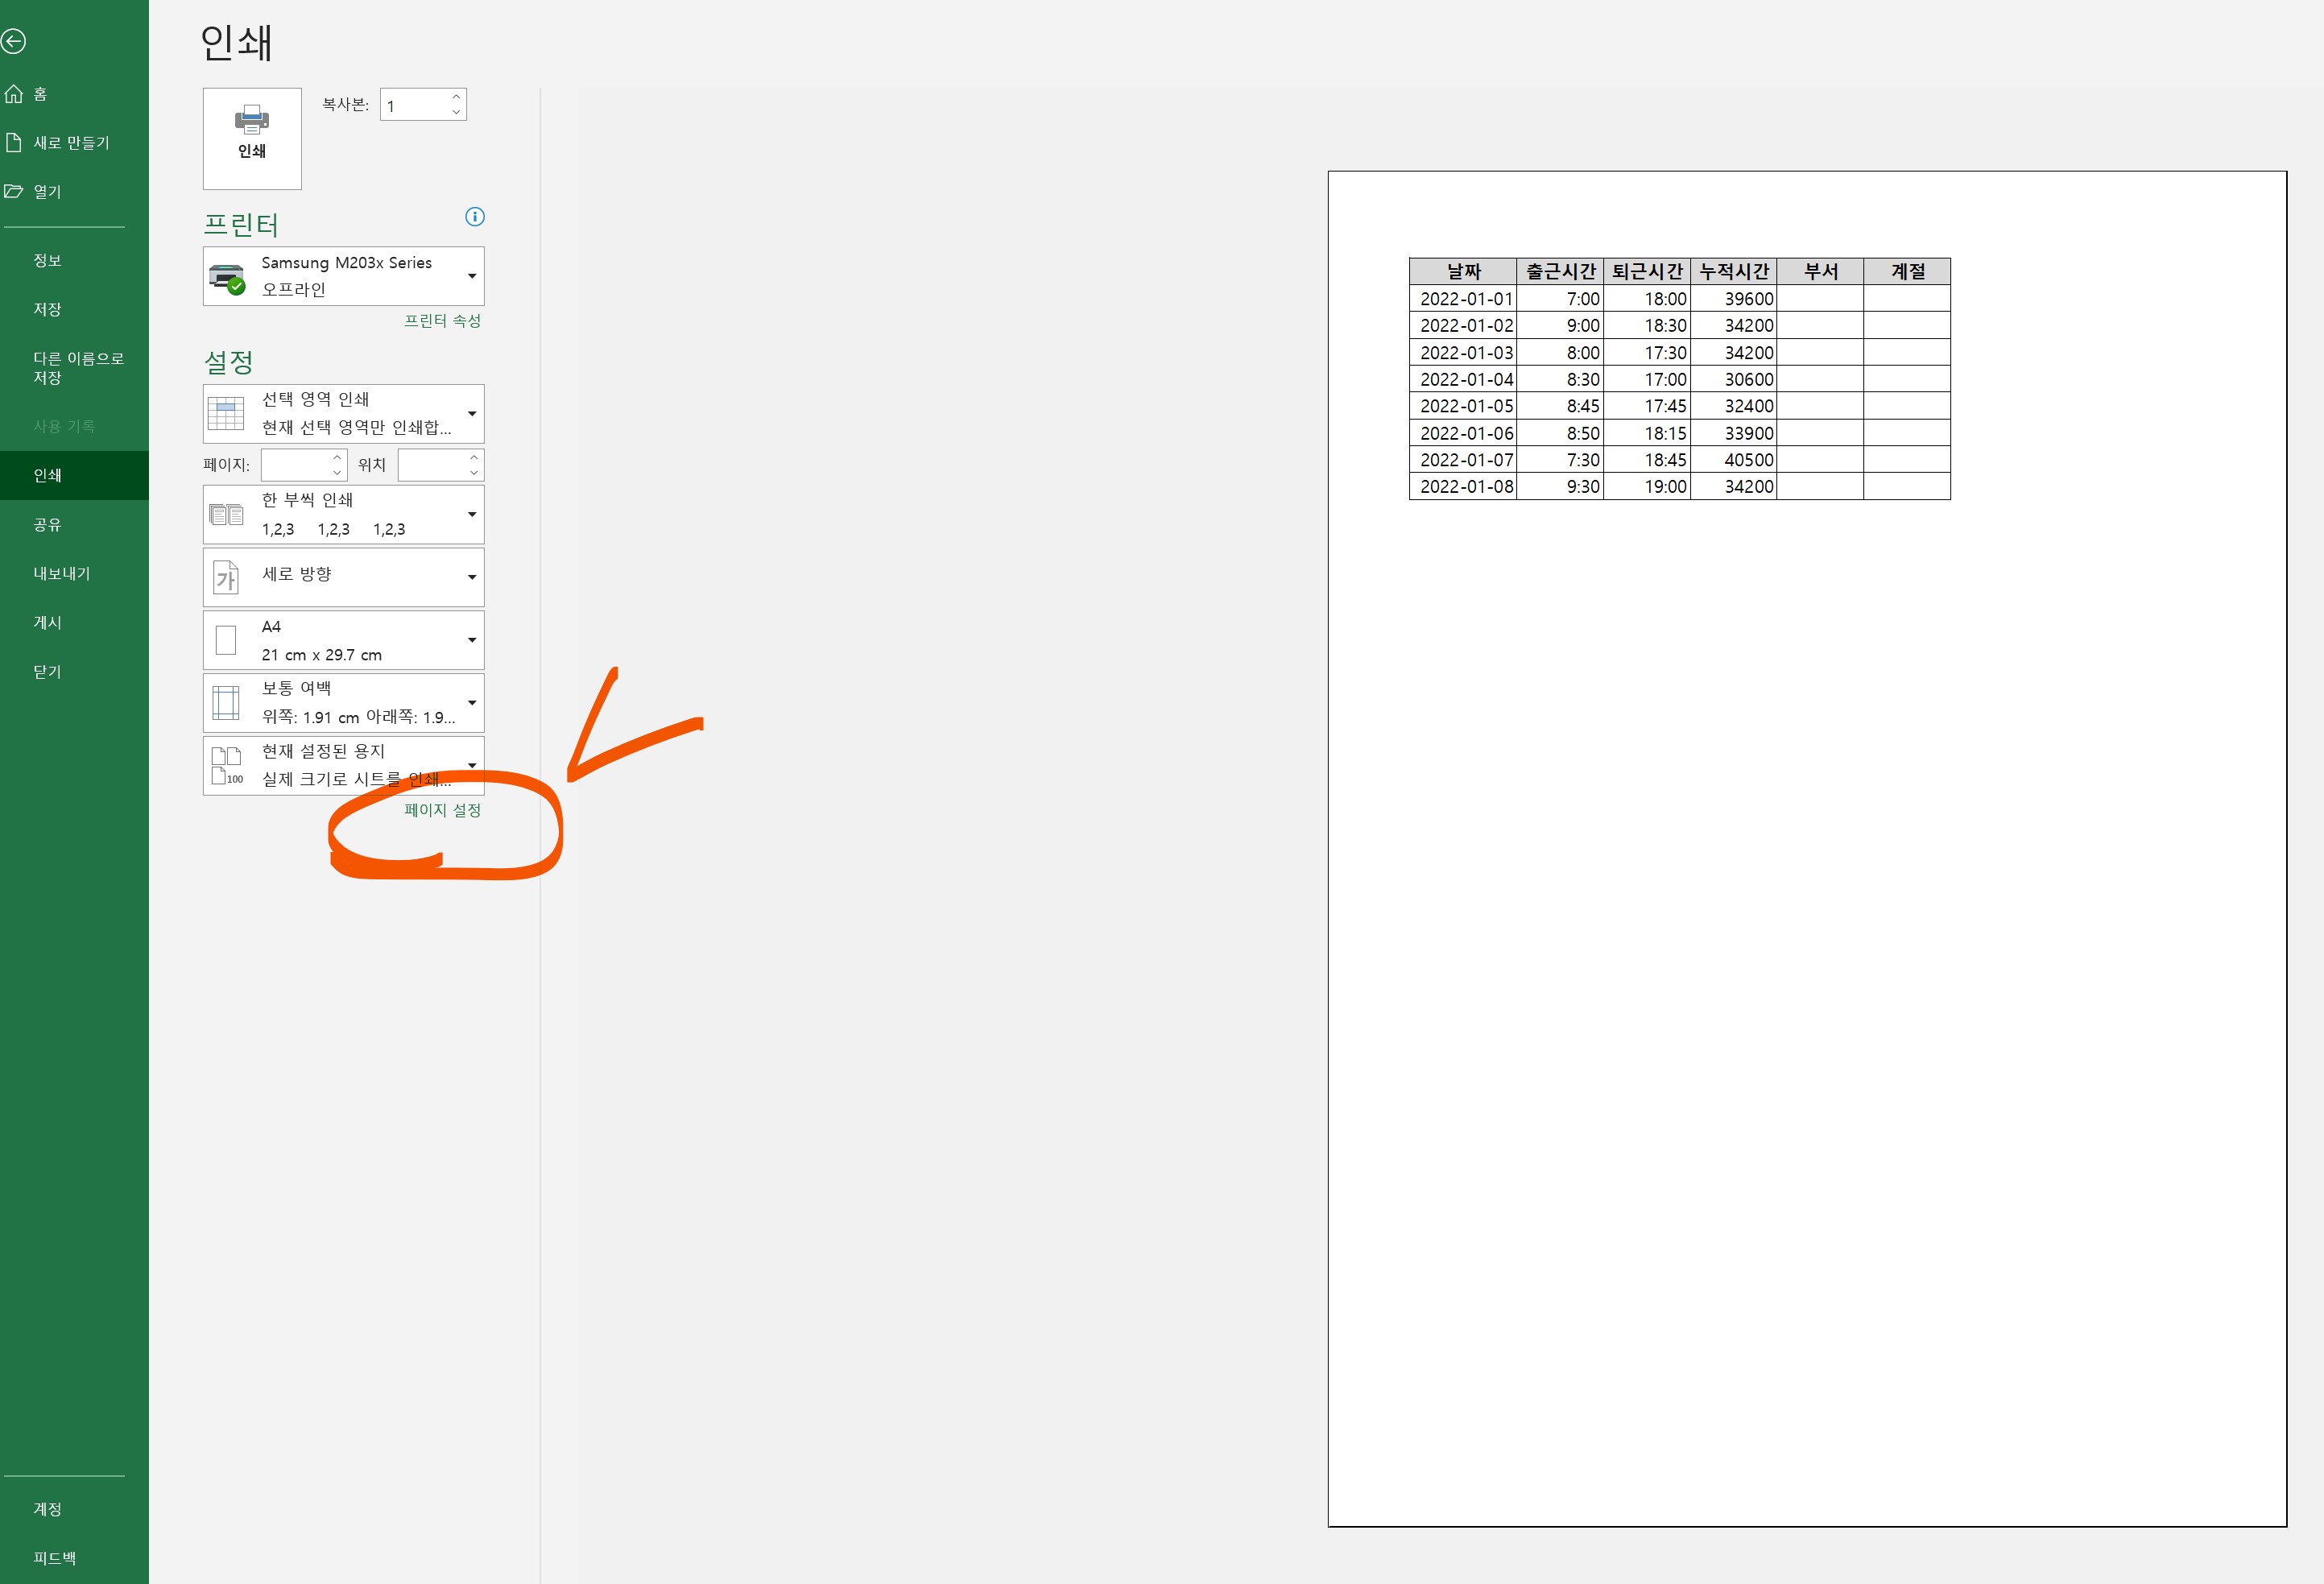Open the normal margins dropdown

(x=472, y=702)
